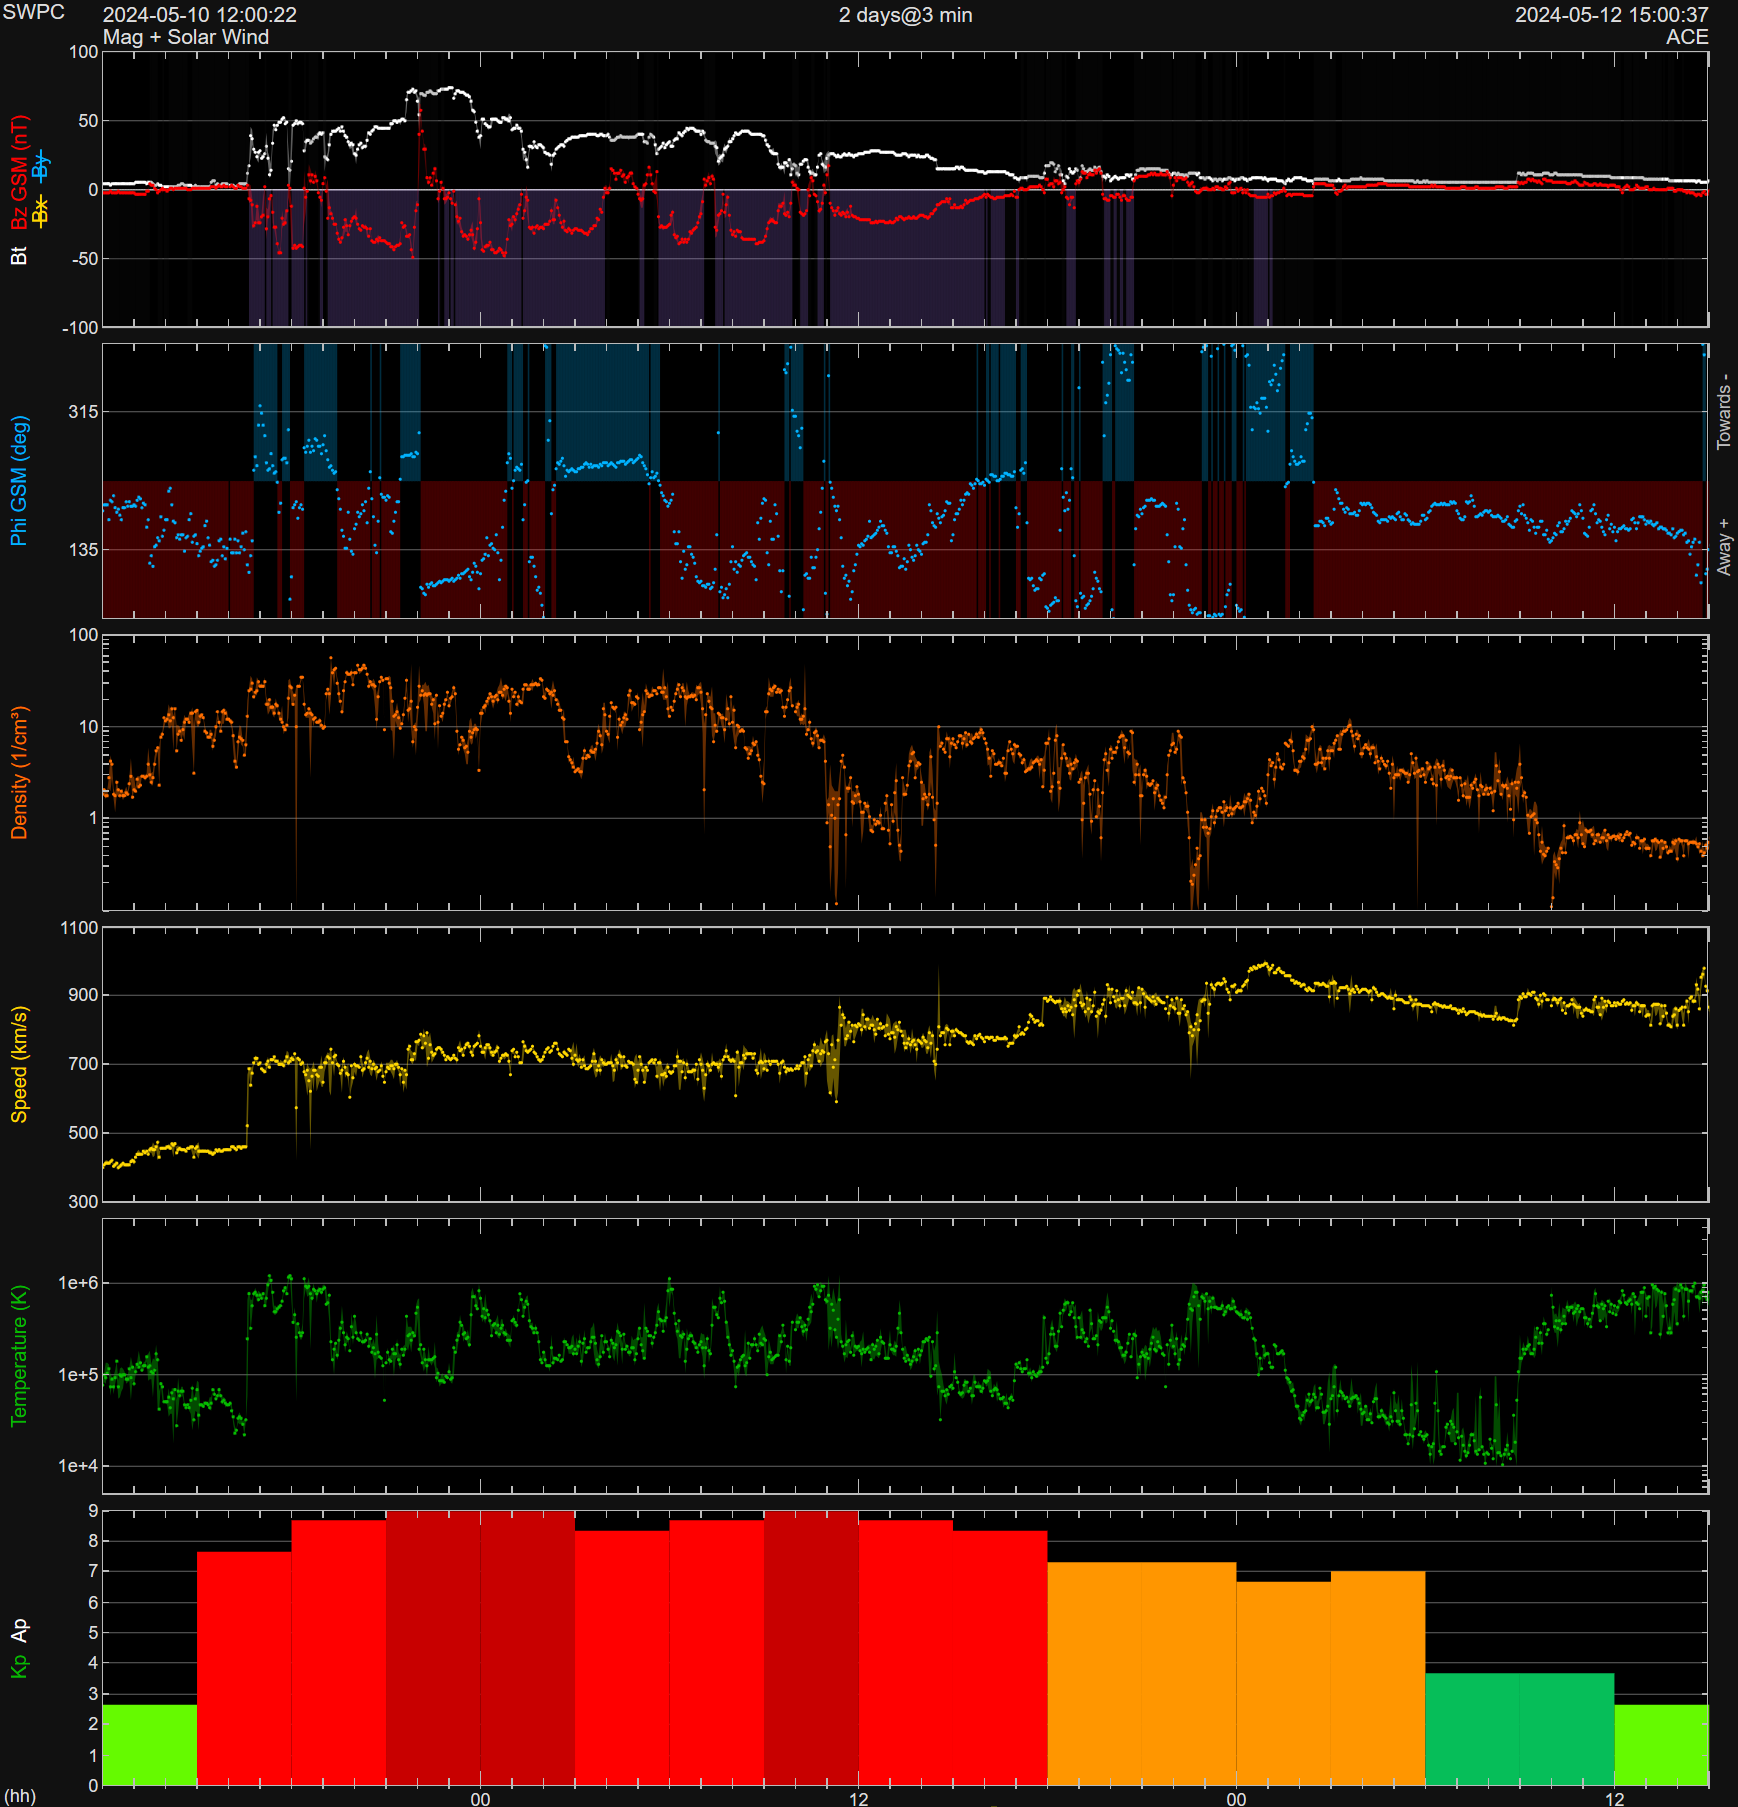Select the start timestamp 2024-05-10 12:00:22

click(200, 15)
